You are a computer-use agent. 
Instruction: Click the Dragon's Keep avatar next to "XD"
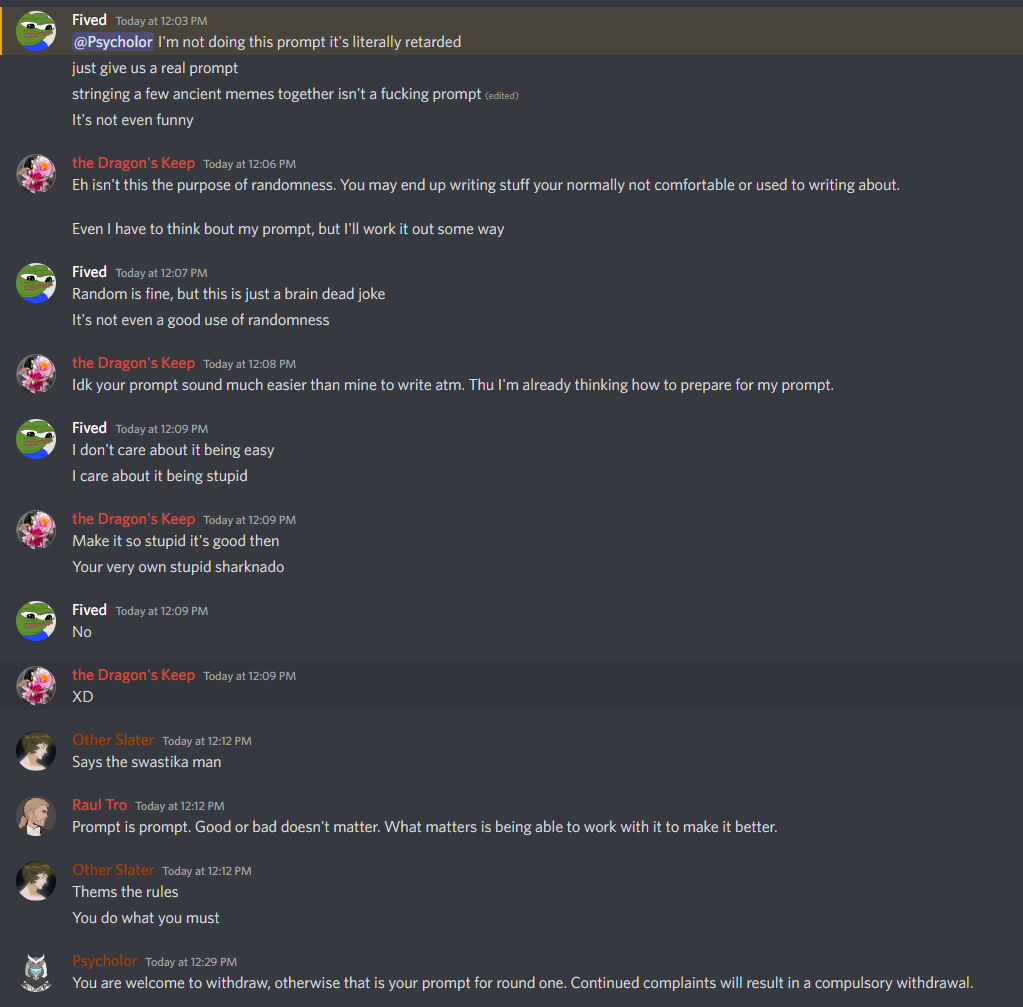(36, 685)
